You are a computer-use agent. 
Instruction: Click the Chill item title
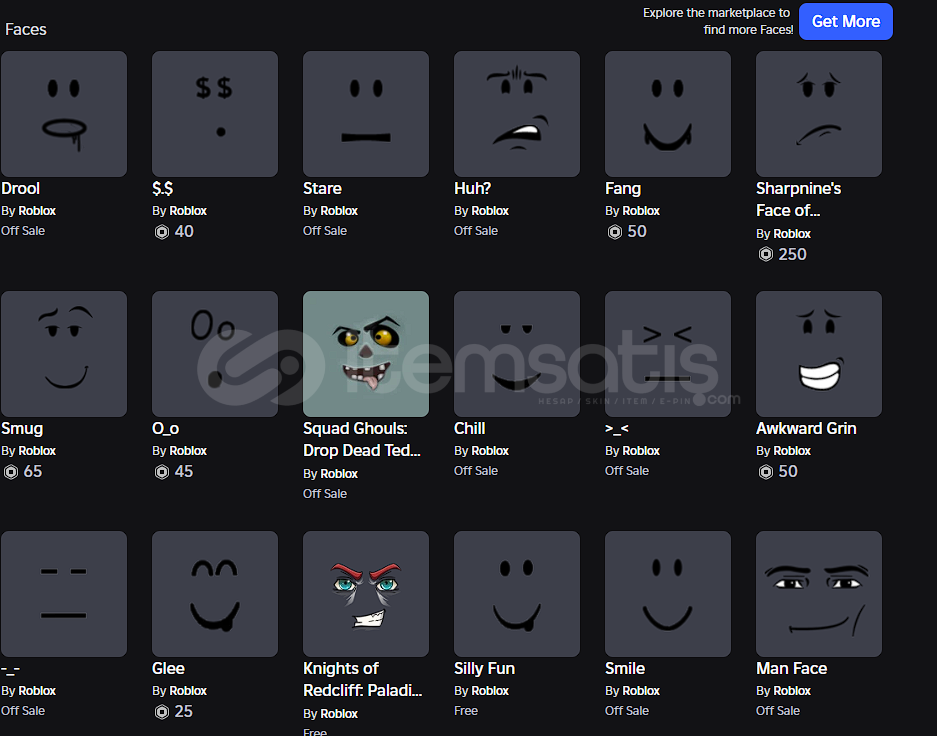pyautogui.click(x=470, y=429)
